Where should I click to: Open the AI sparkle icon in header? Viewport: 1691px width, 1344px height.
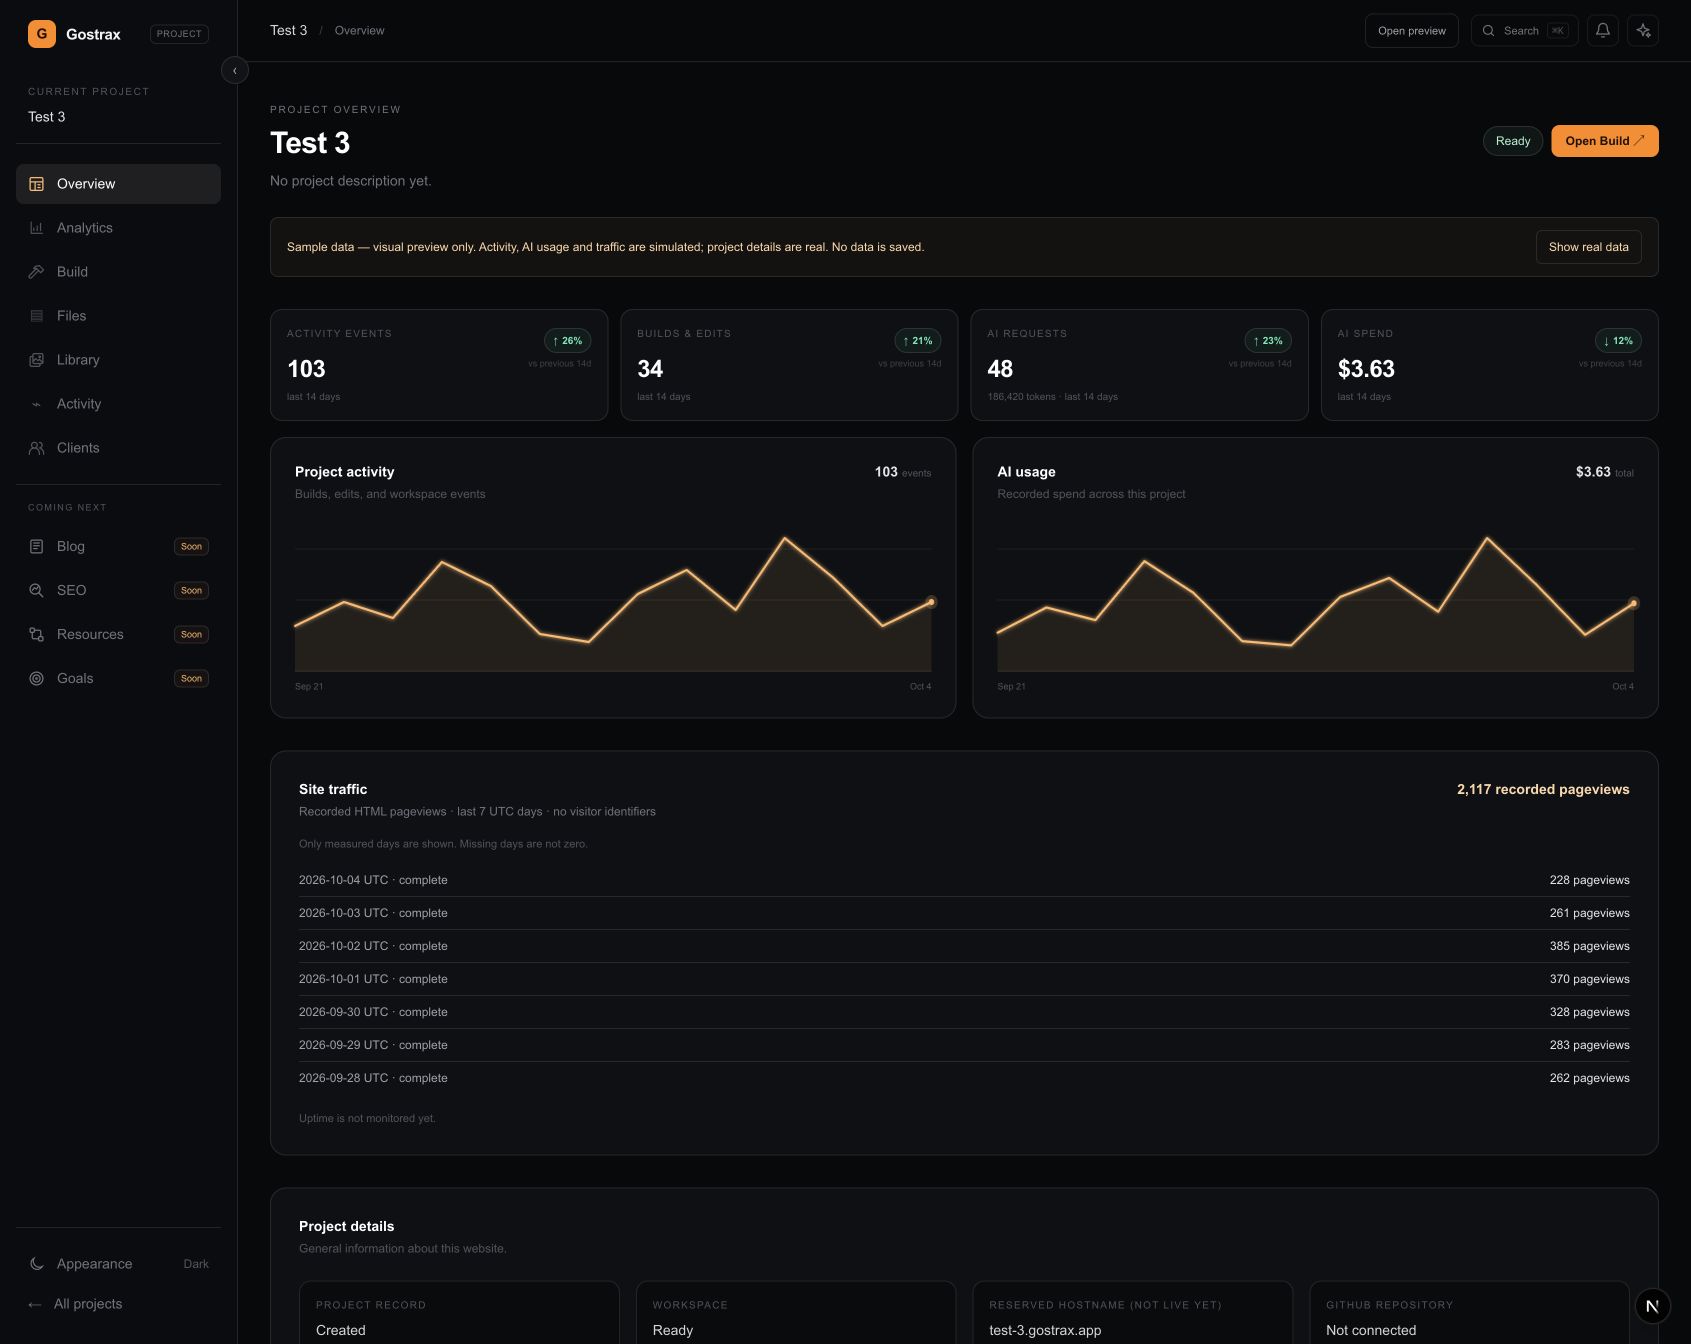point(1643,31)
